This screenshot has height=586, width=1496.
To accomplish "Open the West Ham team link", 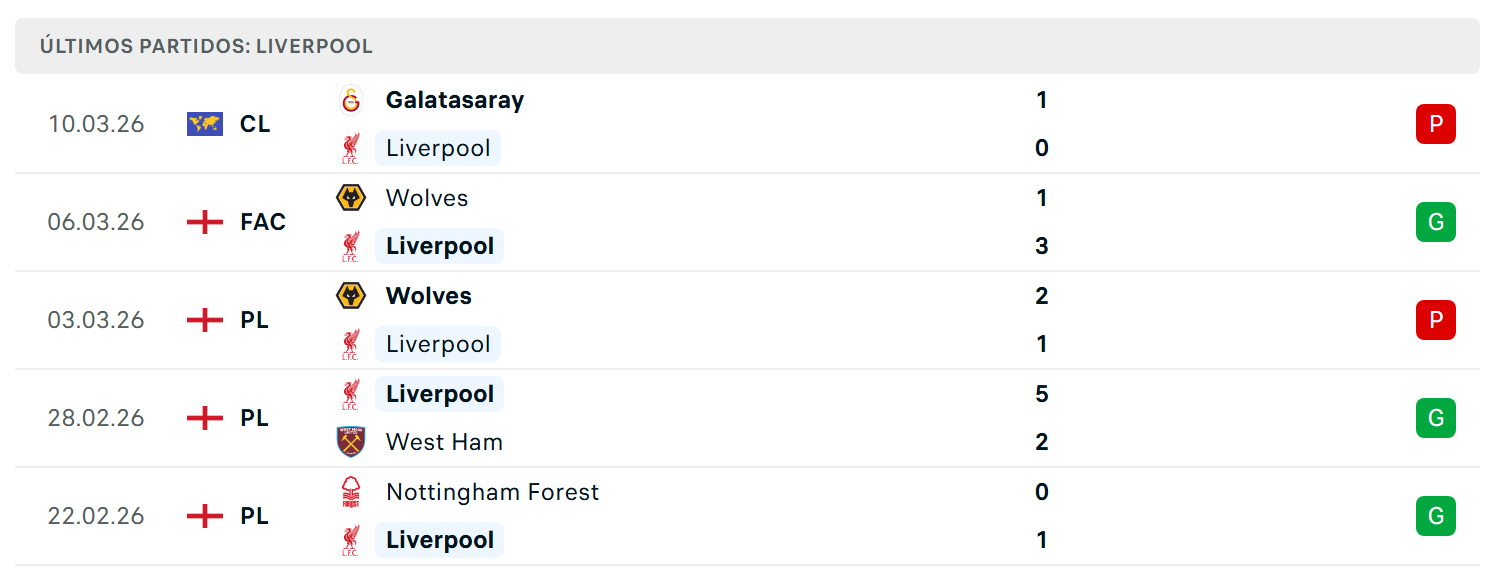I will click(x=444, y=442).
